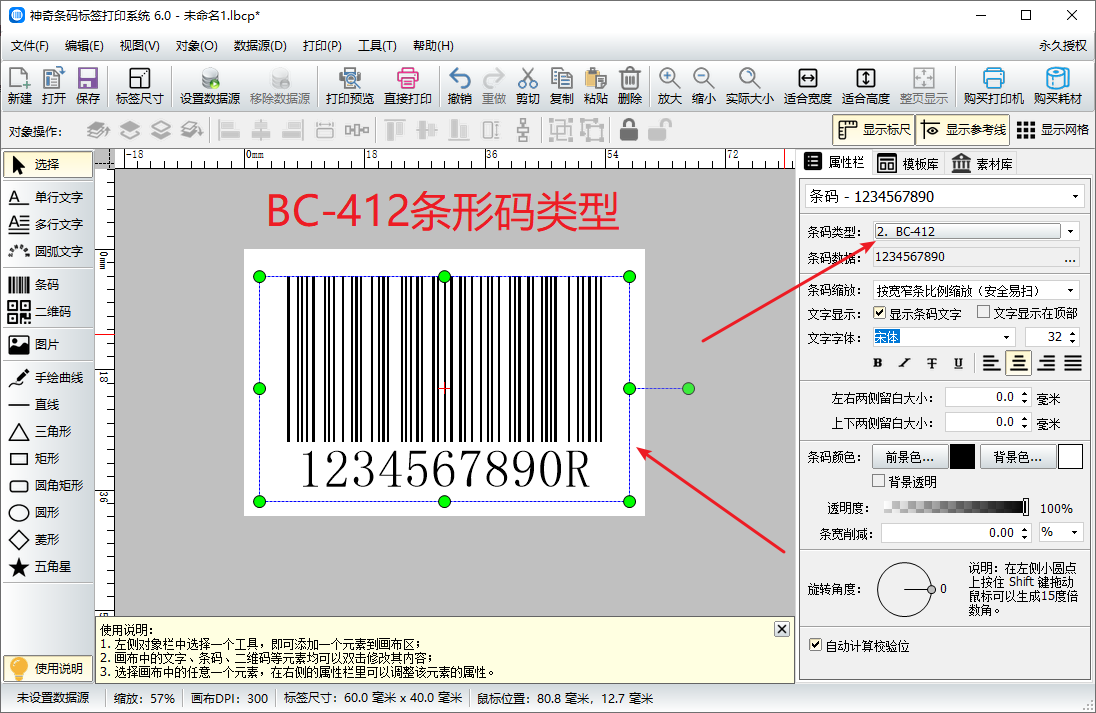Click the New (新建) toolbar icon
This screenshot has width=1096, height=713.
[20, 86]
